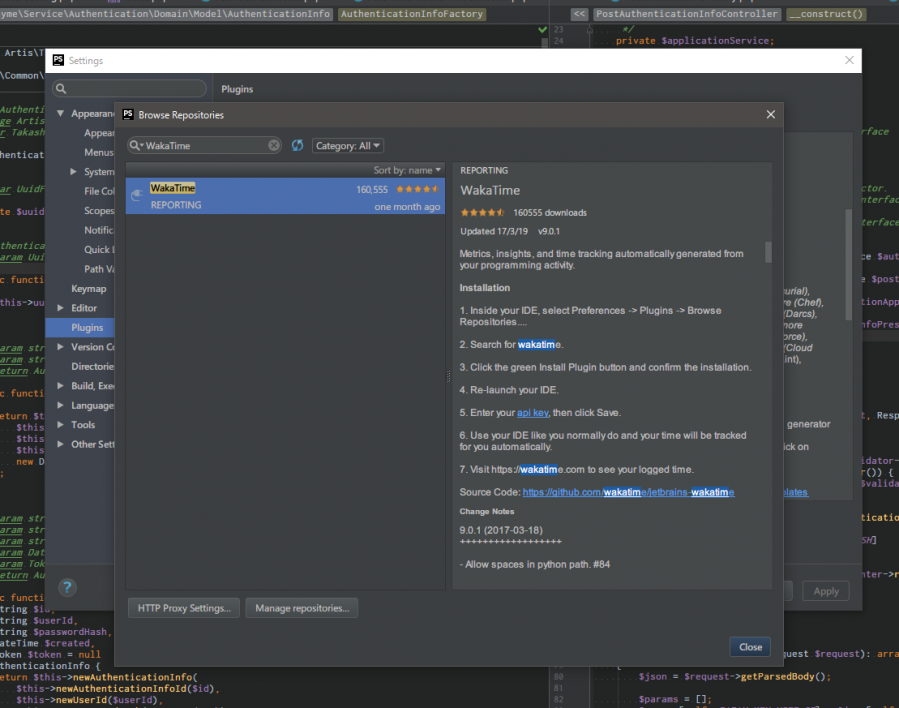
Task: Expand the Languages section
Action: 60,405
